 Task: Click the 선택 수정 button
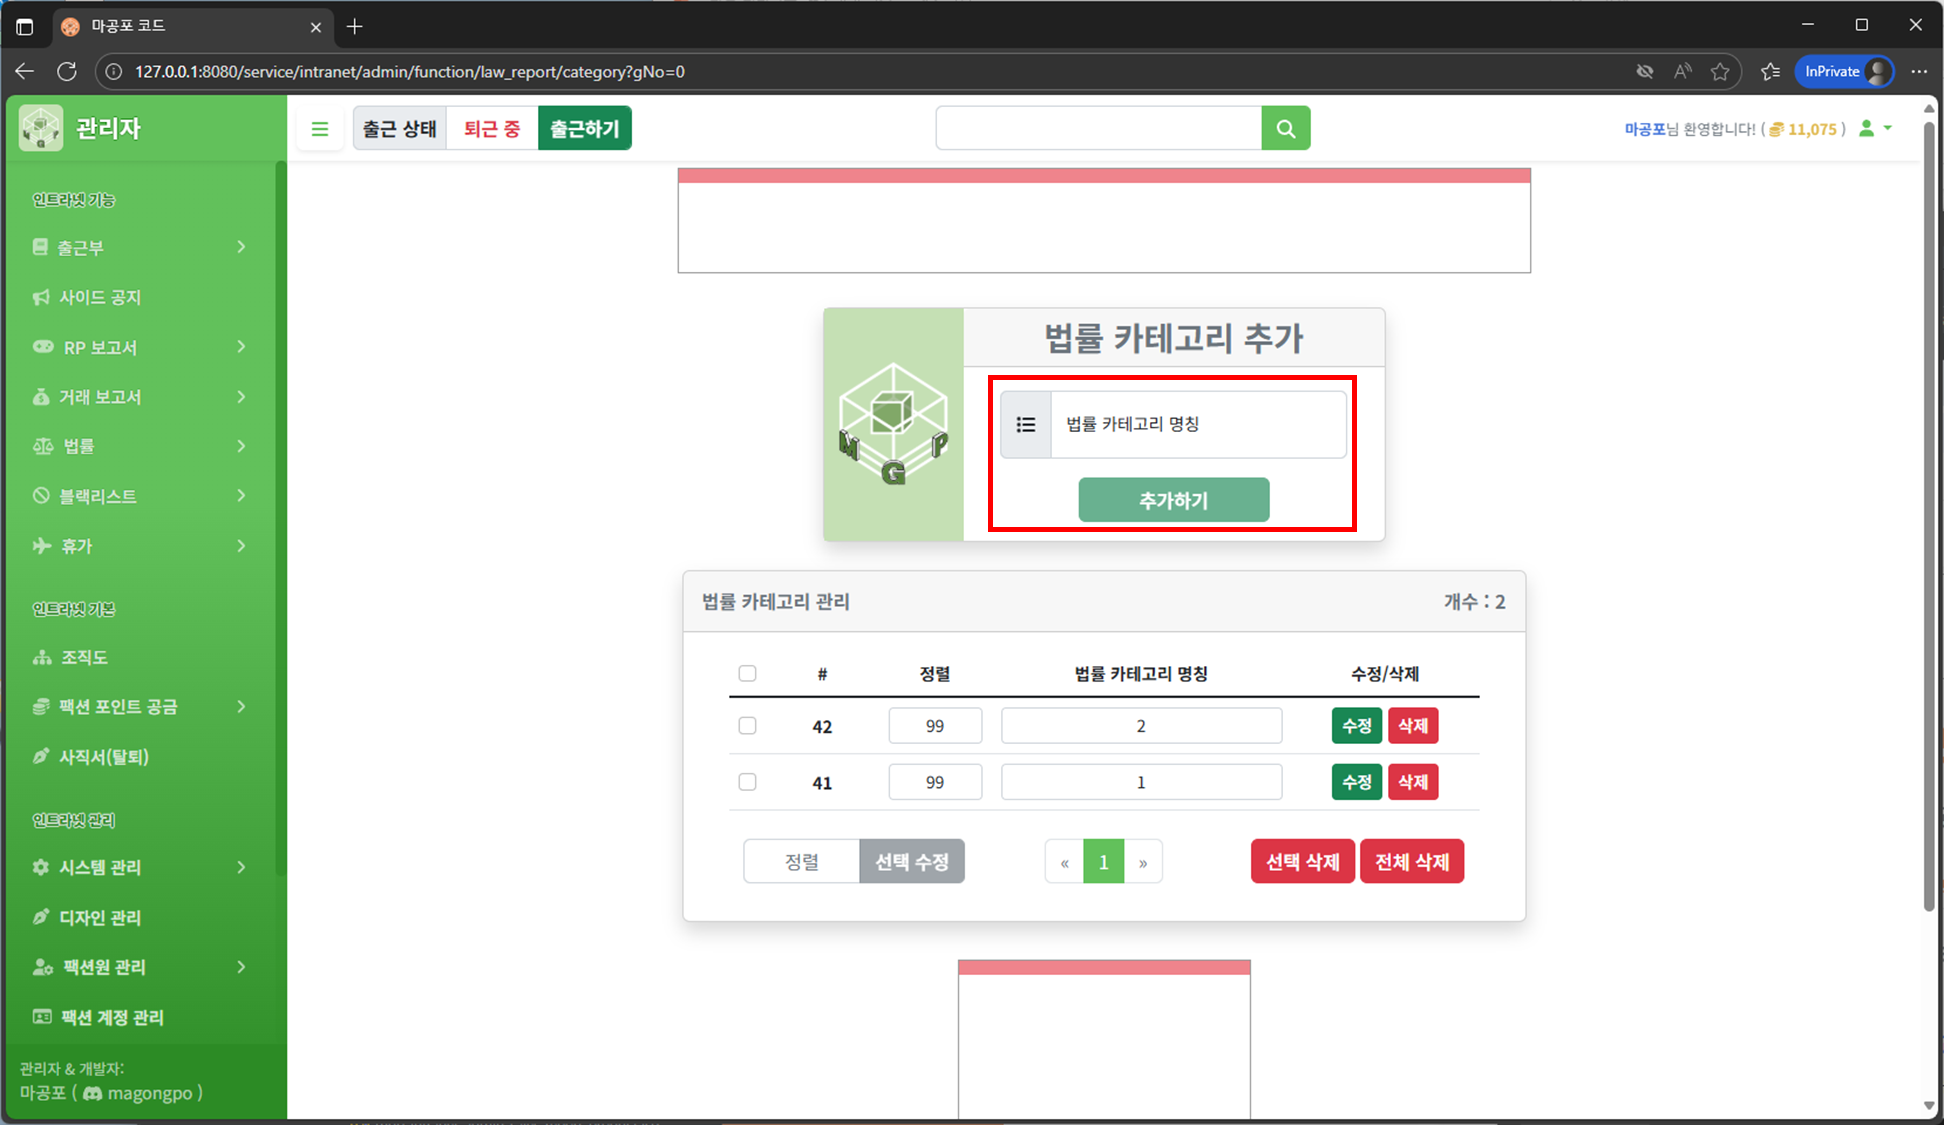(x=912, y=861)
